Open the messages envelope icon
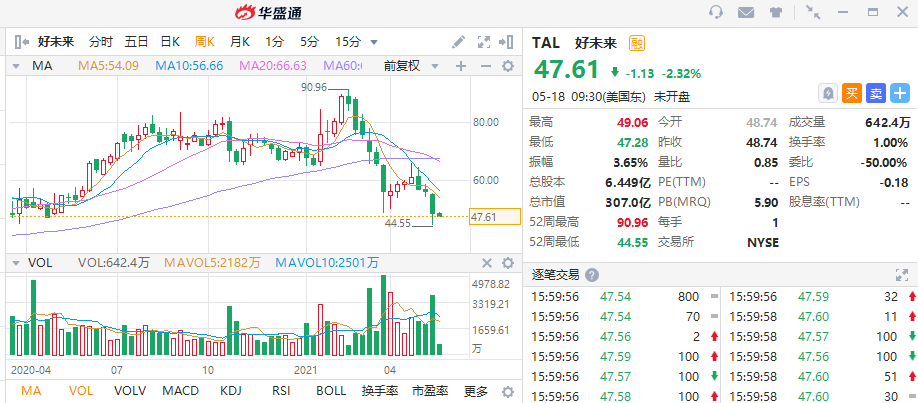Image resolution: width=918 pixels, height=403 pixels. click(x=745, y=12)
